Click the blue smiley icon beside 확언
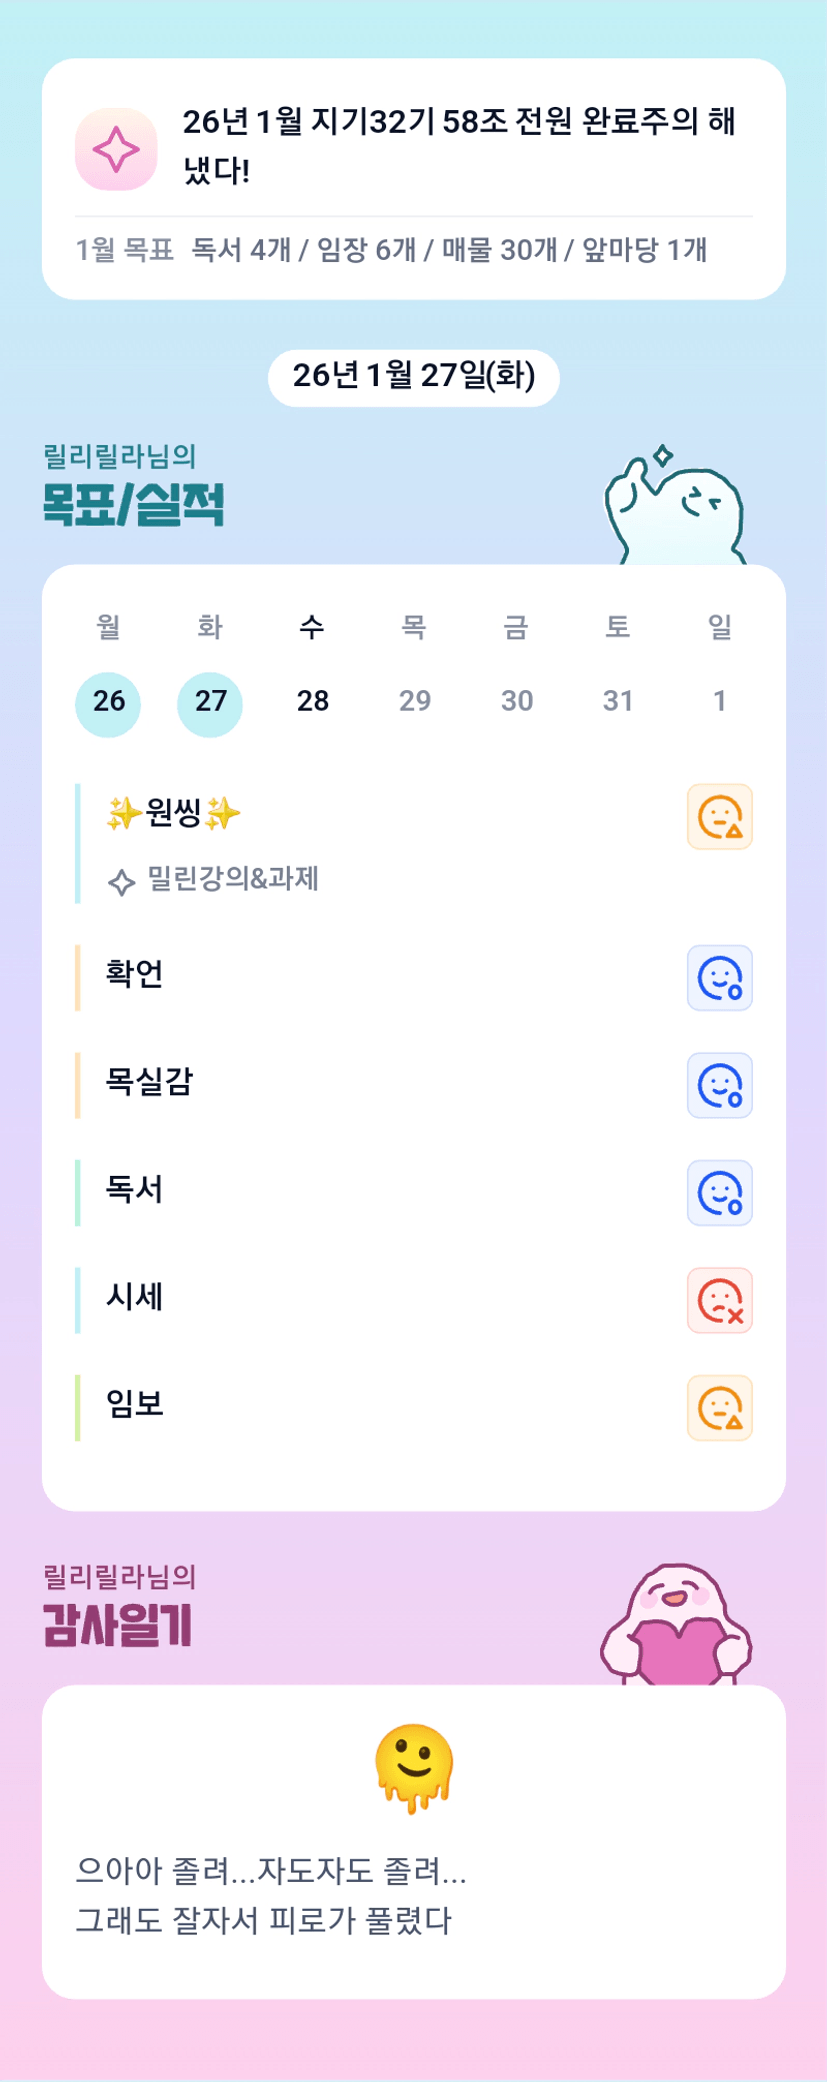Screen dimensions: 827x2082 tap(719, 978)
